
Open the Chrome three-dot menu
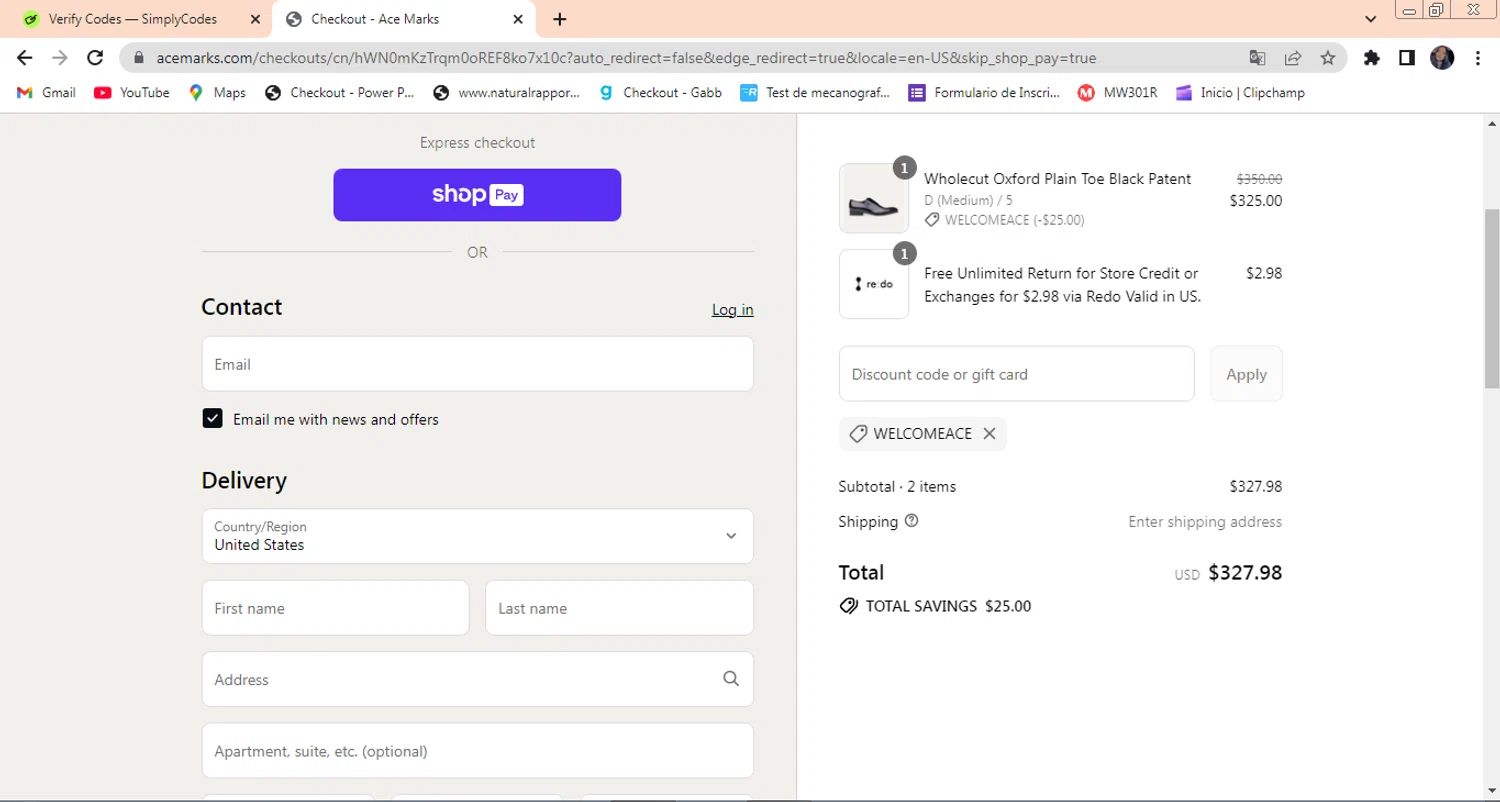tap(1478, 58)
